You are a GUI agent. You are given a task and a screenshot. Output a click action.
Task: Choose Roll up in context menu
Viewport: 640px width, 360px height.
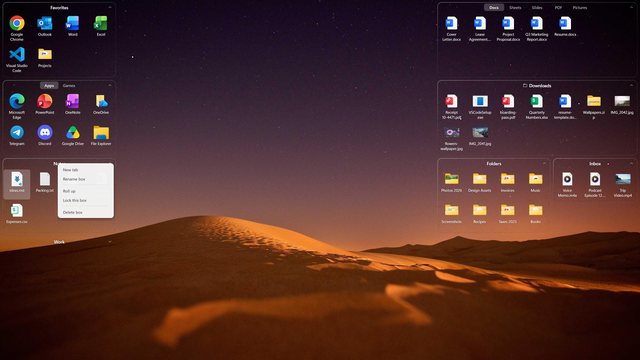pos(86,191)
